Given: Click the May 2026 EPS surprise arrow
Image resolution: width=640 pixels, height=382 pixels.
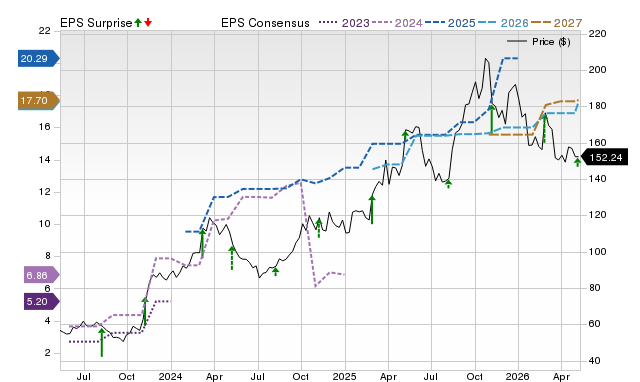Looking at the screenshot, I should click(577, 162).
